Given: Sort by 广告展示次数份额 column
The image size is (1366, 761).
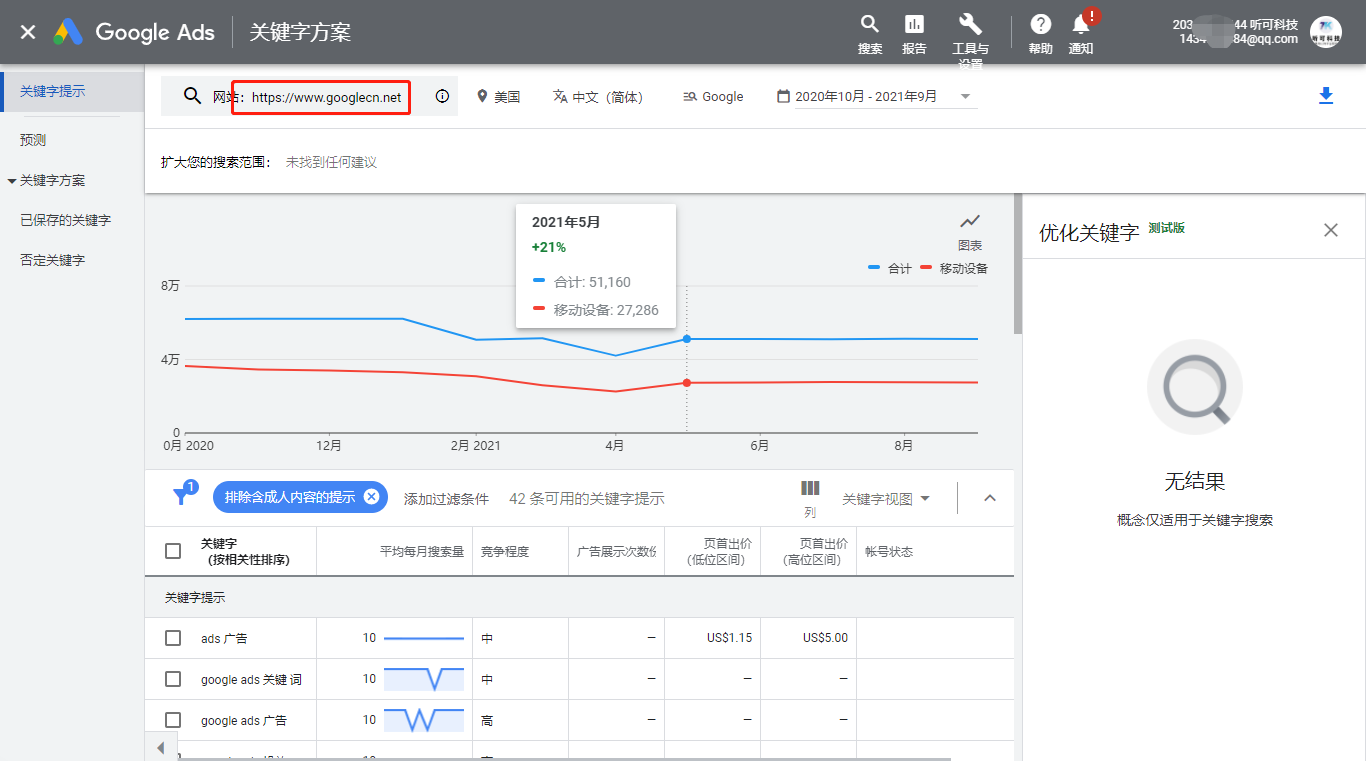Looking at the screenshot, I should coord(616,551).
